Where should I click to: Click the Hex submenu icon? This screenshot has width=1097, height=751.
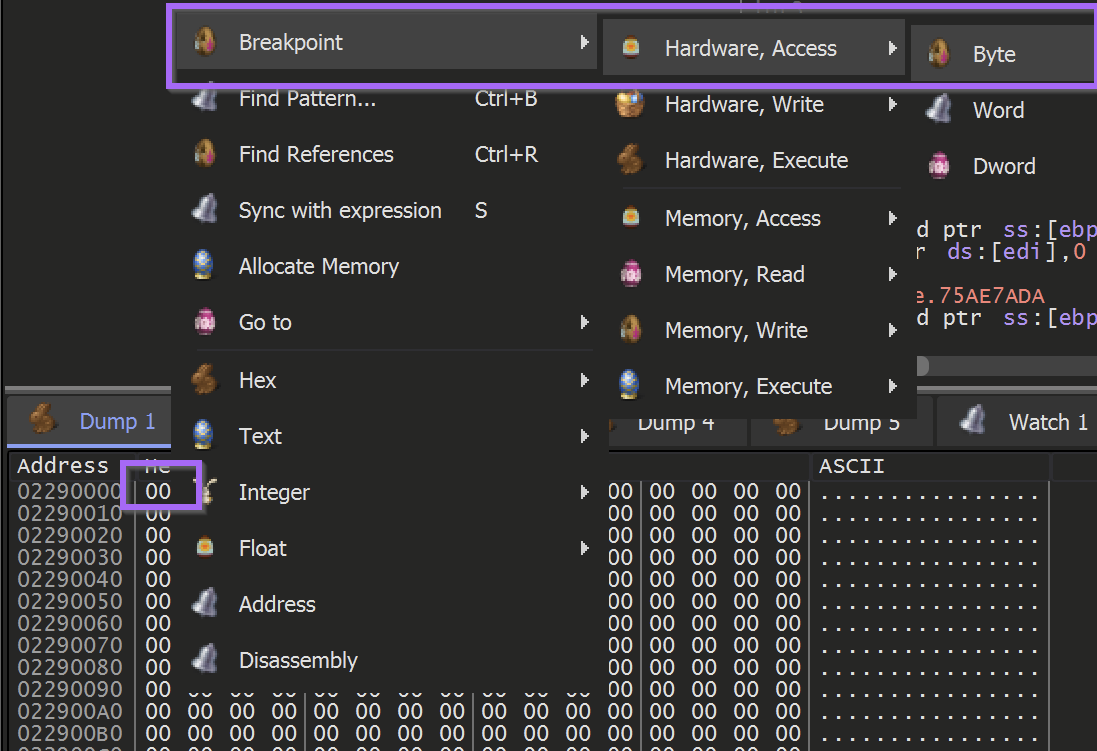coord(207,380)
